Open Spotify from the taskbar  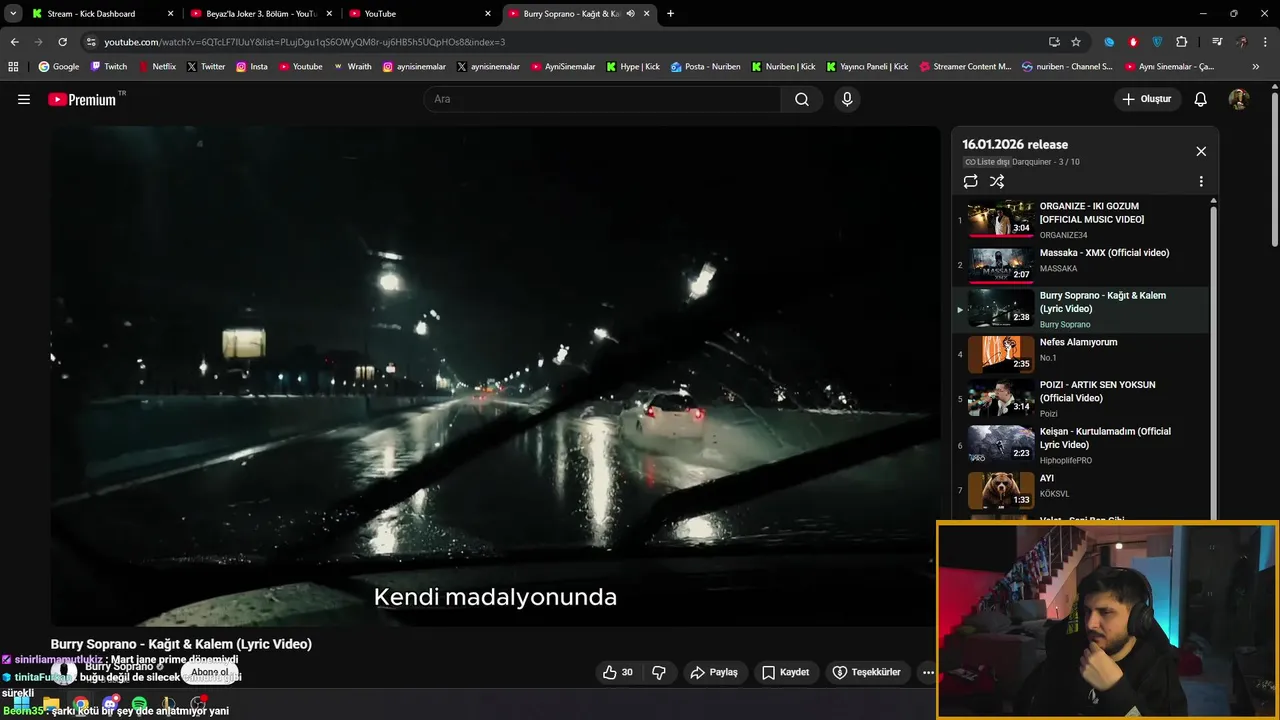click(x=139, y=703)
